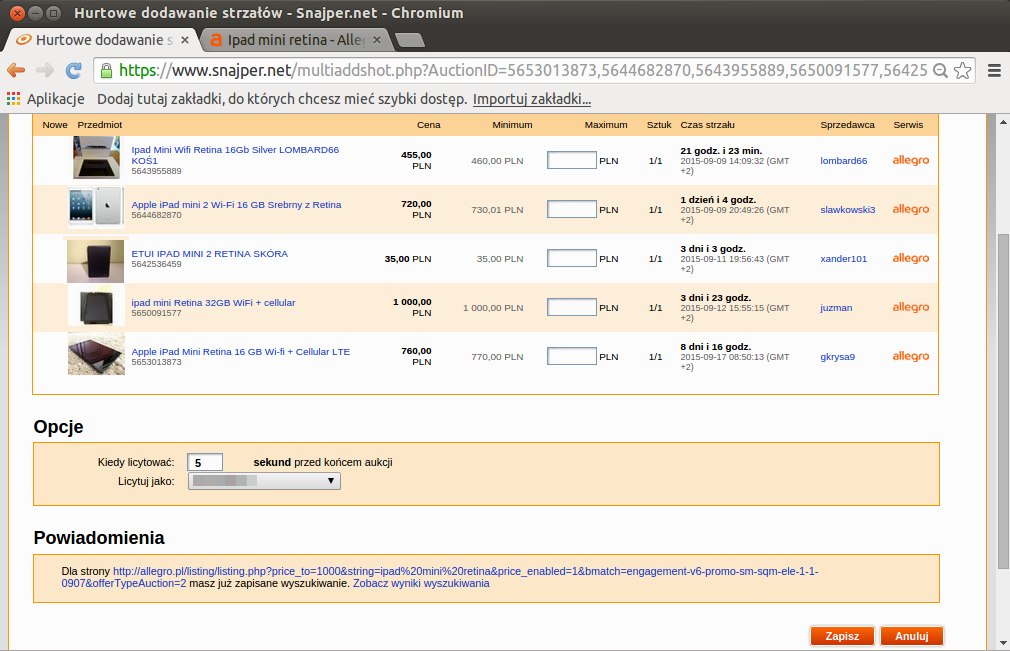This screenshot has height=651, width=1010.
Task: Reload the Snajper.net page
Action: tap(73, 70)
